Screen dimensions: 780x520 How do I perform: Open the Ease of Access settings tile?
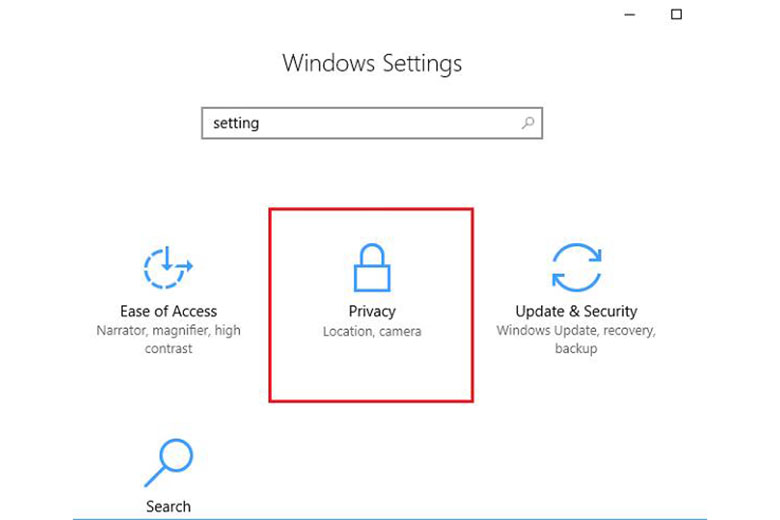(x=168, y=300)
